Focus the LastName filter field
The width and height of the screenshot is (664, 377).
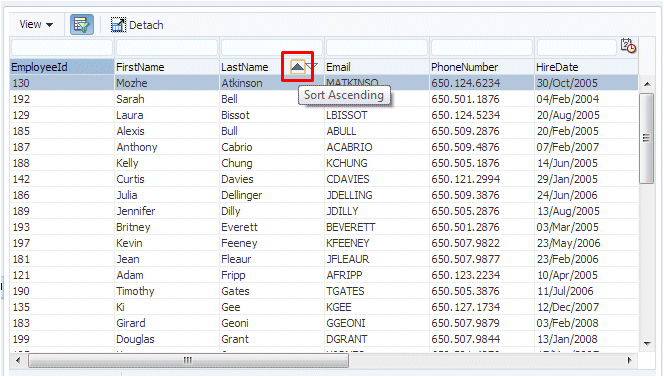(272, 47)
